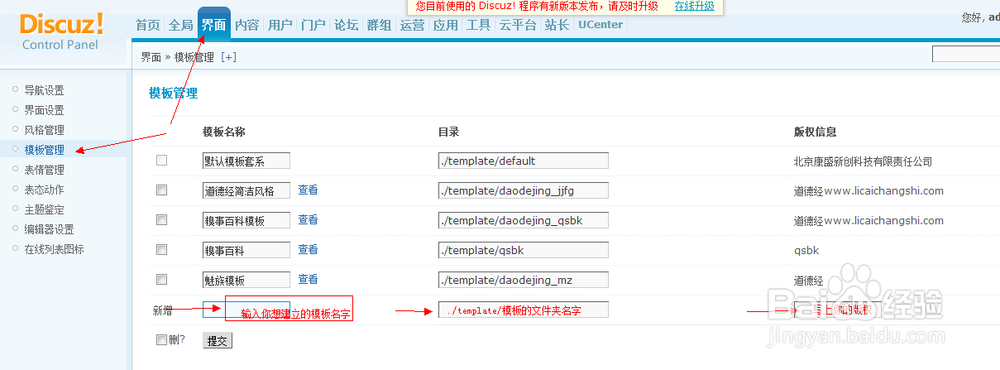This screenshot has width=1000, height=370.
Task: Go to the 应用 tab
Action: [445, 26]
